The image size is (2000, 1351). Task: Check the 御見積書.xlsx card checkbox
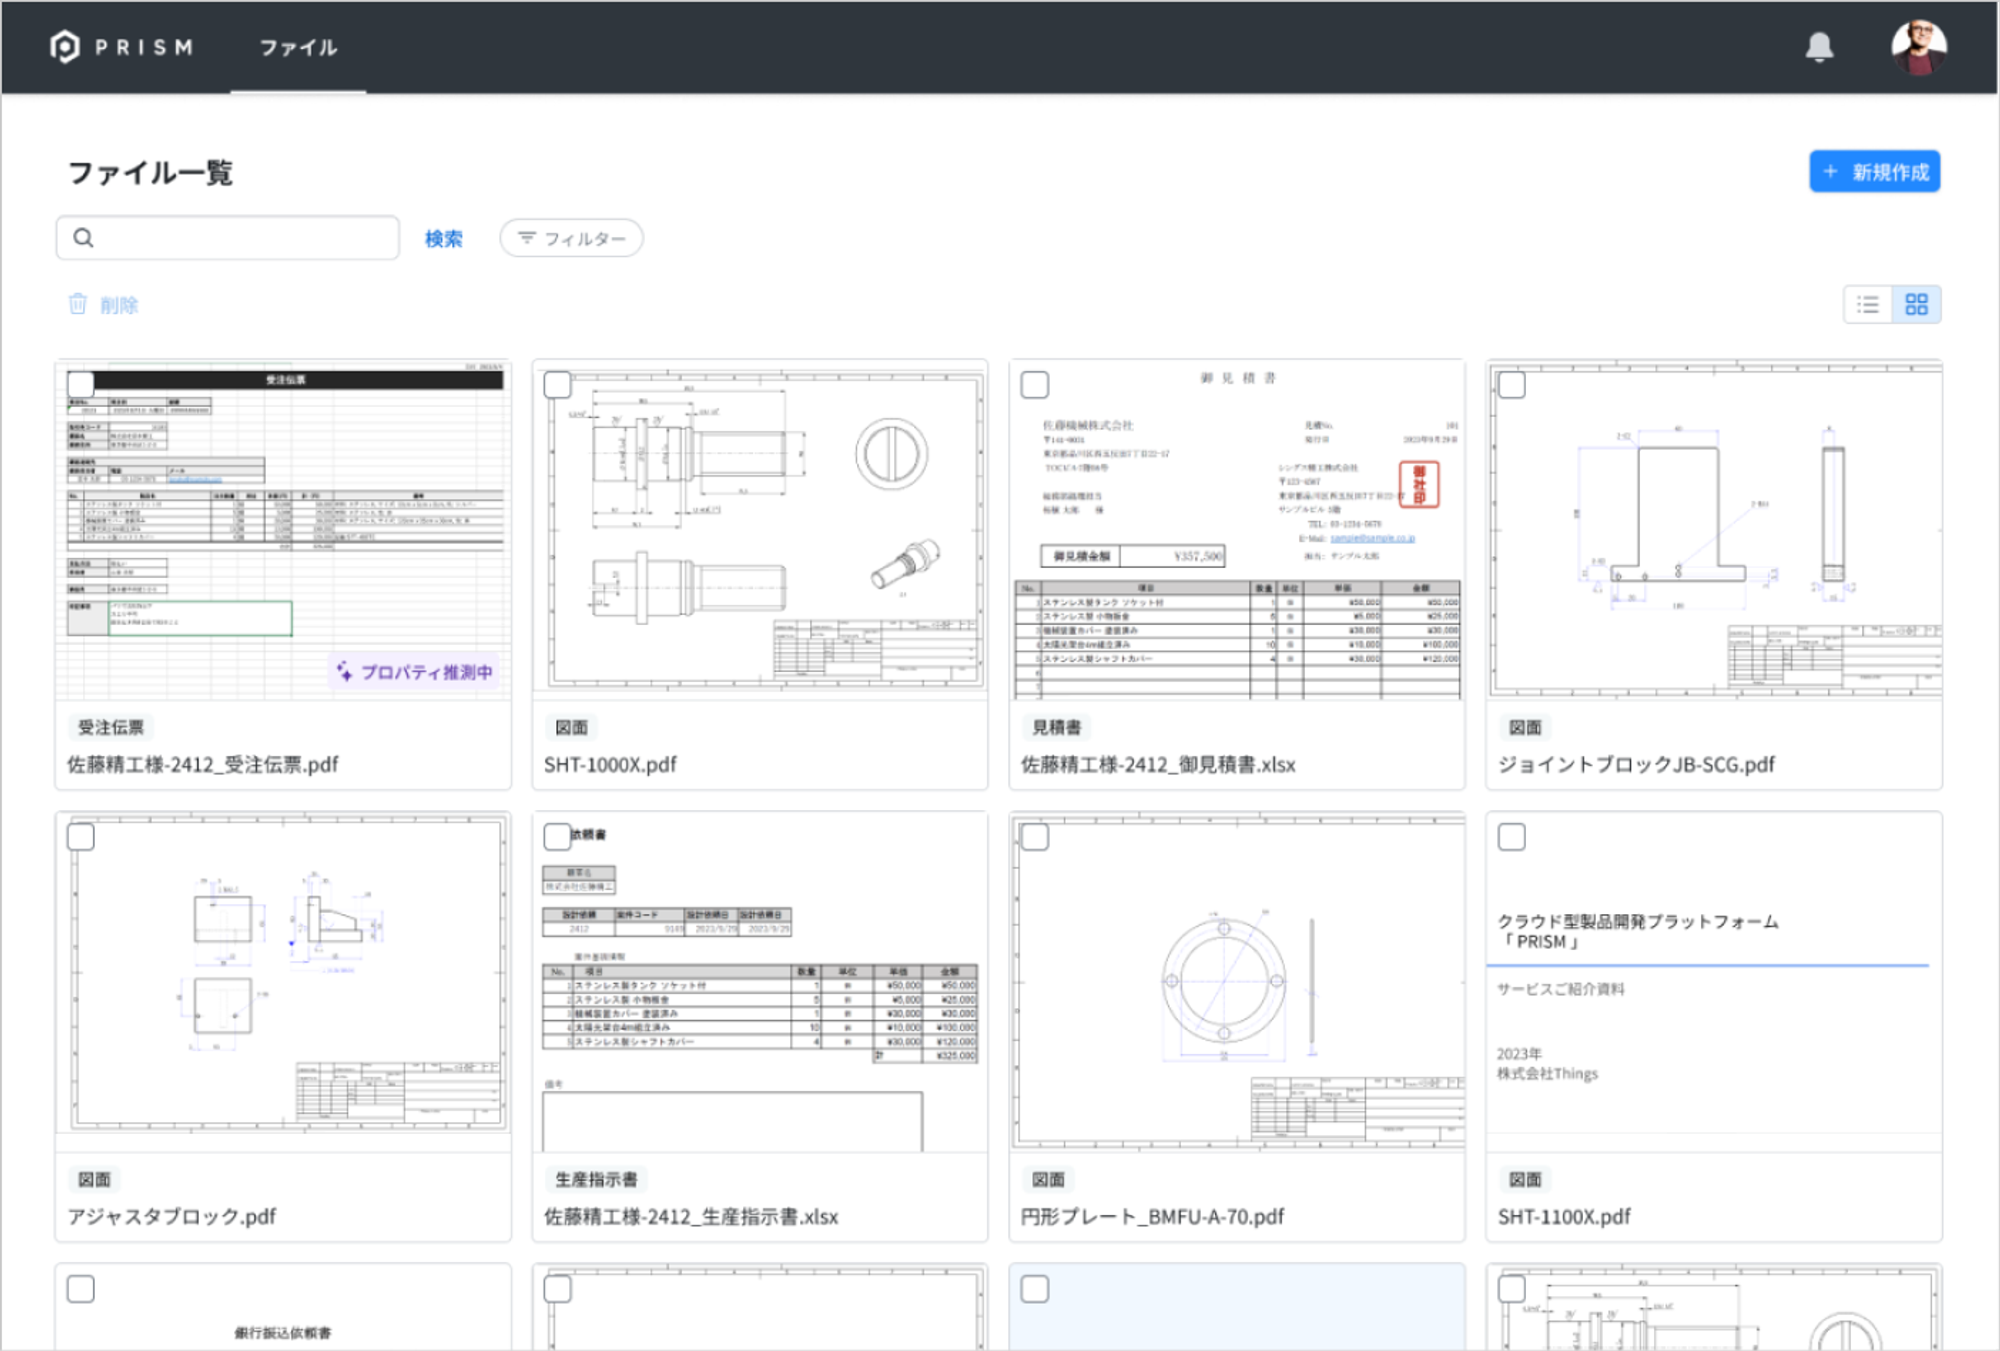point(1035,385)
